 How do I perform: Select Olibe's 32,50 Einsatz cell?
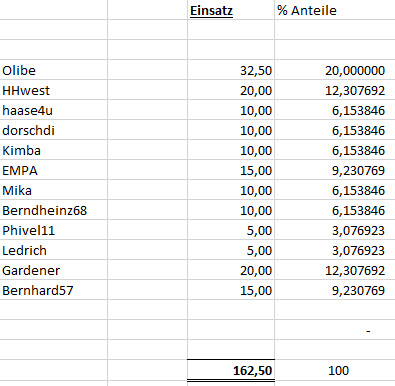(x=231, y=70)
